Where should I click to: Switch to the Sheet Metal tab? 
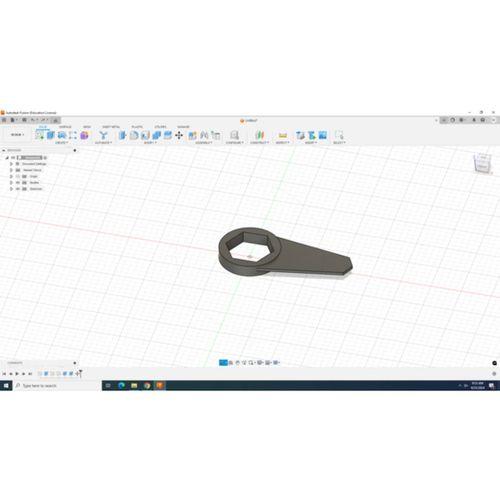111,127
